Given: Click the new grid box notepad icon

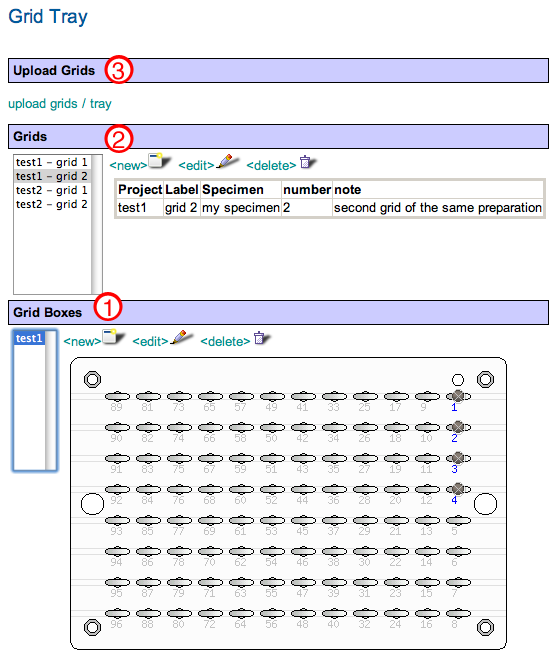Looking at the screenshot, I should tap(114, 337).
